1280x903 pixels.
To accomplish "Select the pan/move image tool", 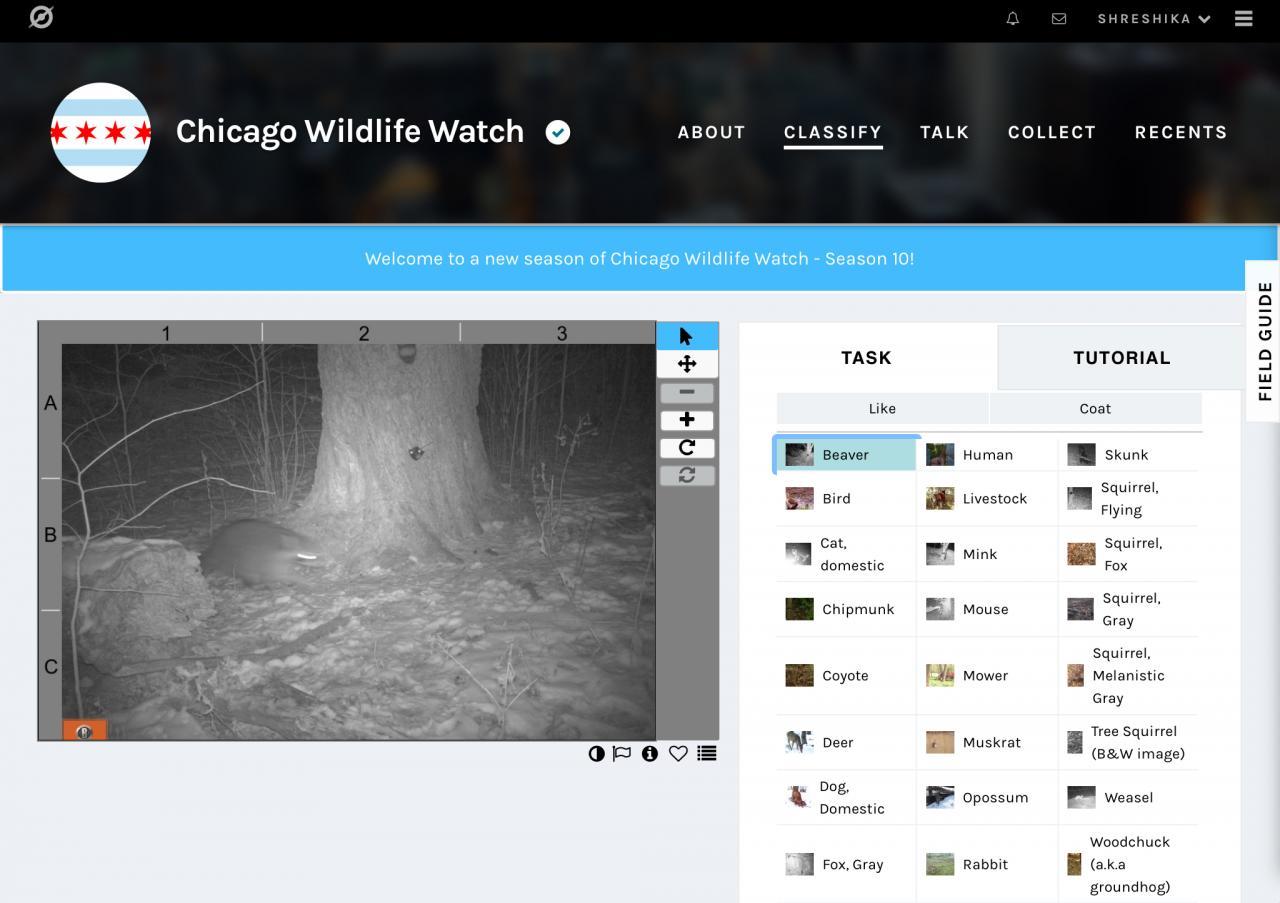I will click(687, 364).
